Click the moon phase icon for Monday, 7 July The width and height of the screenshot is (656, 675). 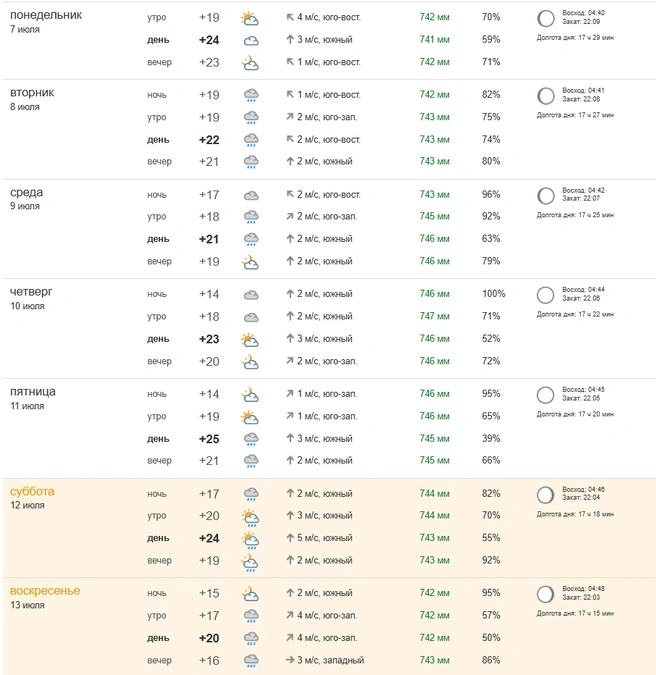pyautogui.click(x=545, y=18)
